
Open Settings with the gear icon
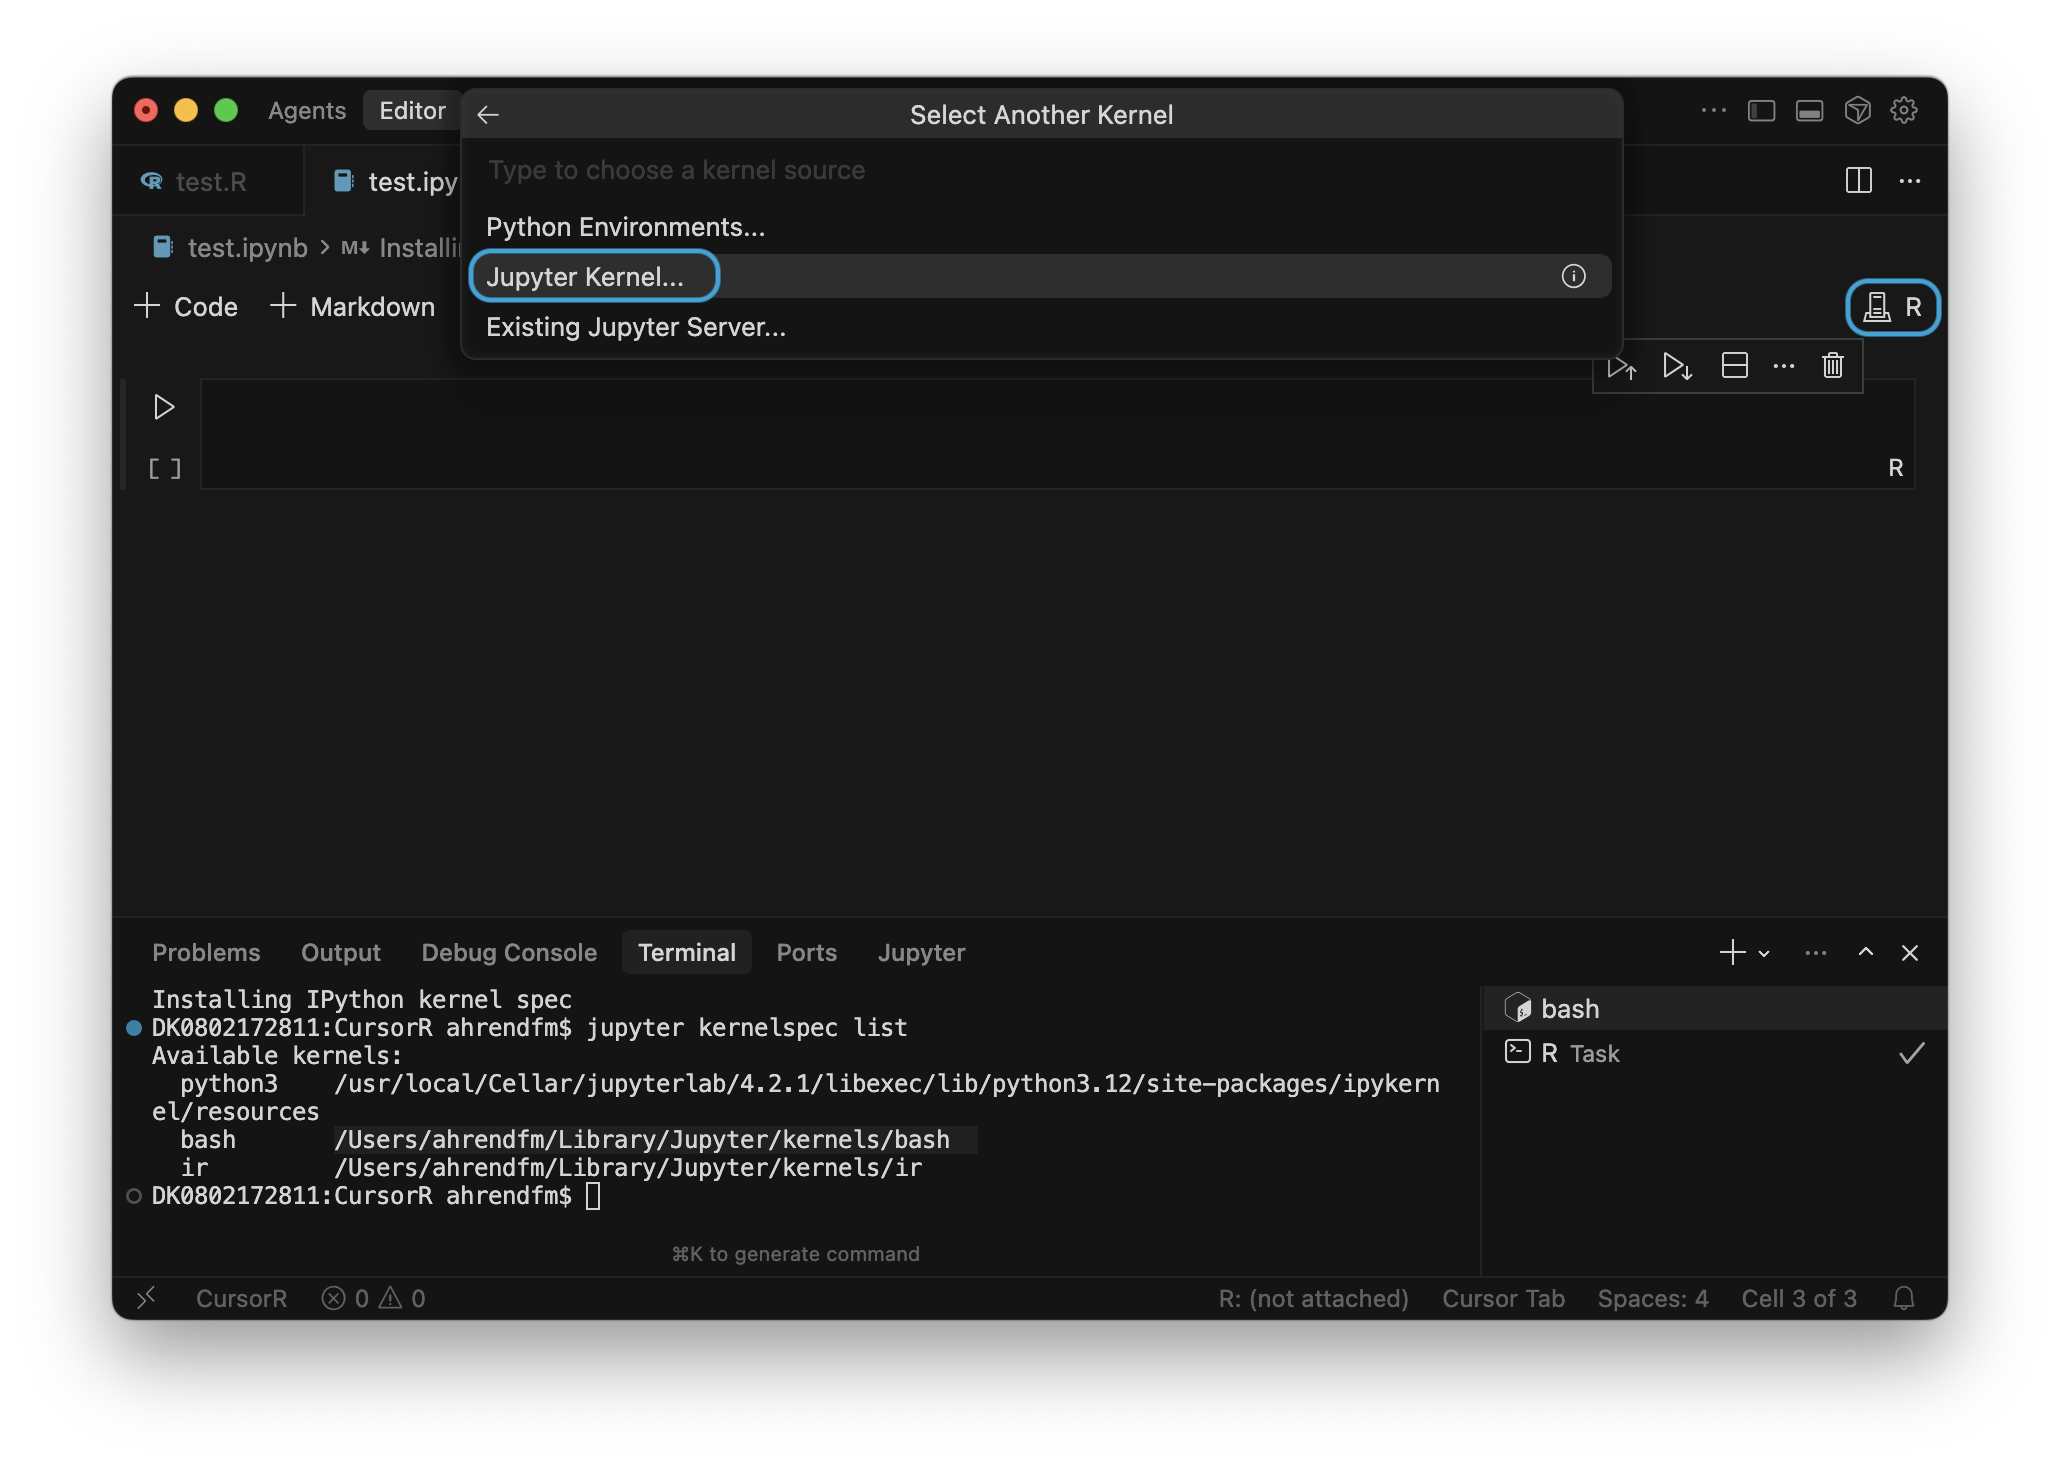(x=1904, y=110)
